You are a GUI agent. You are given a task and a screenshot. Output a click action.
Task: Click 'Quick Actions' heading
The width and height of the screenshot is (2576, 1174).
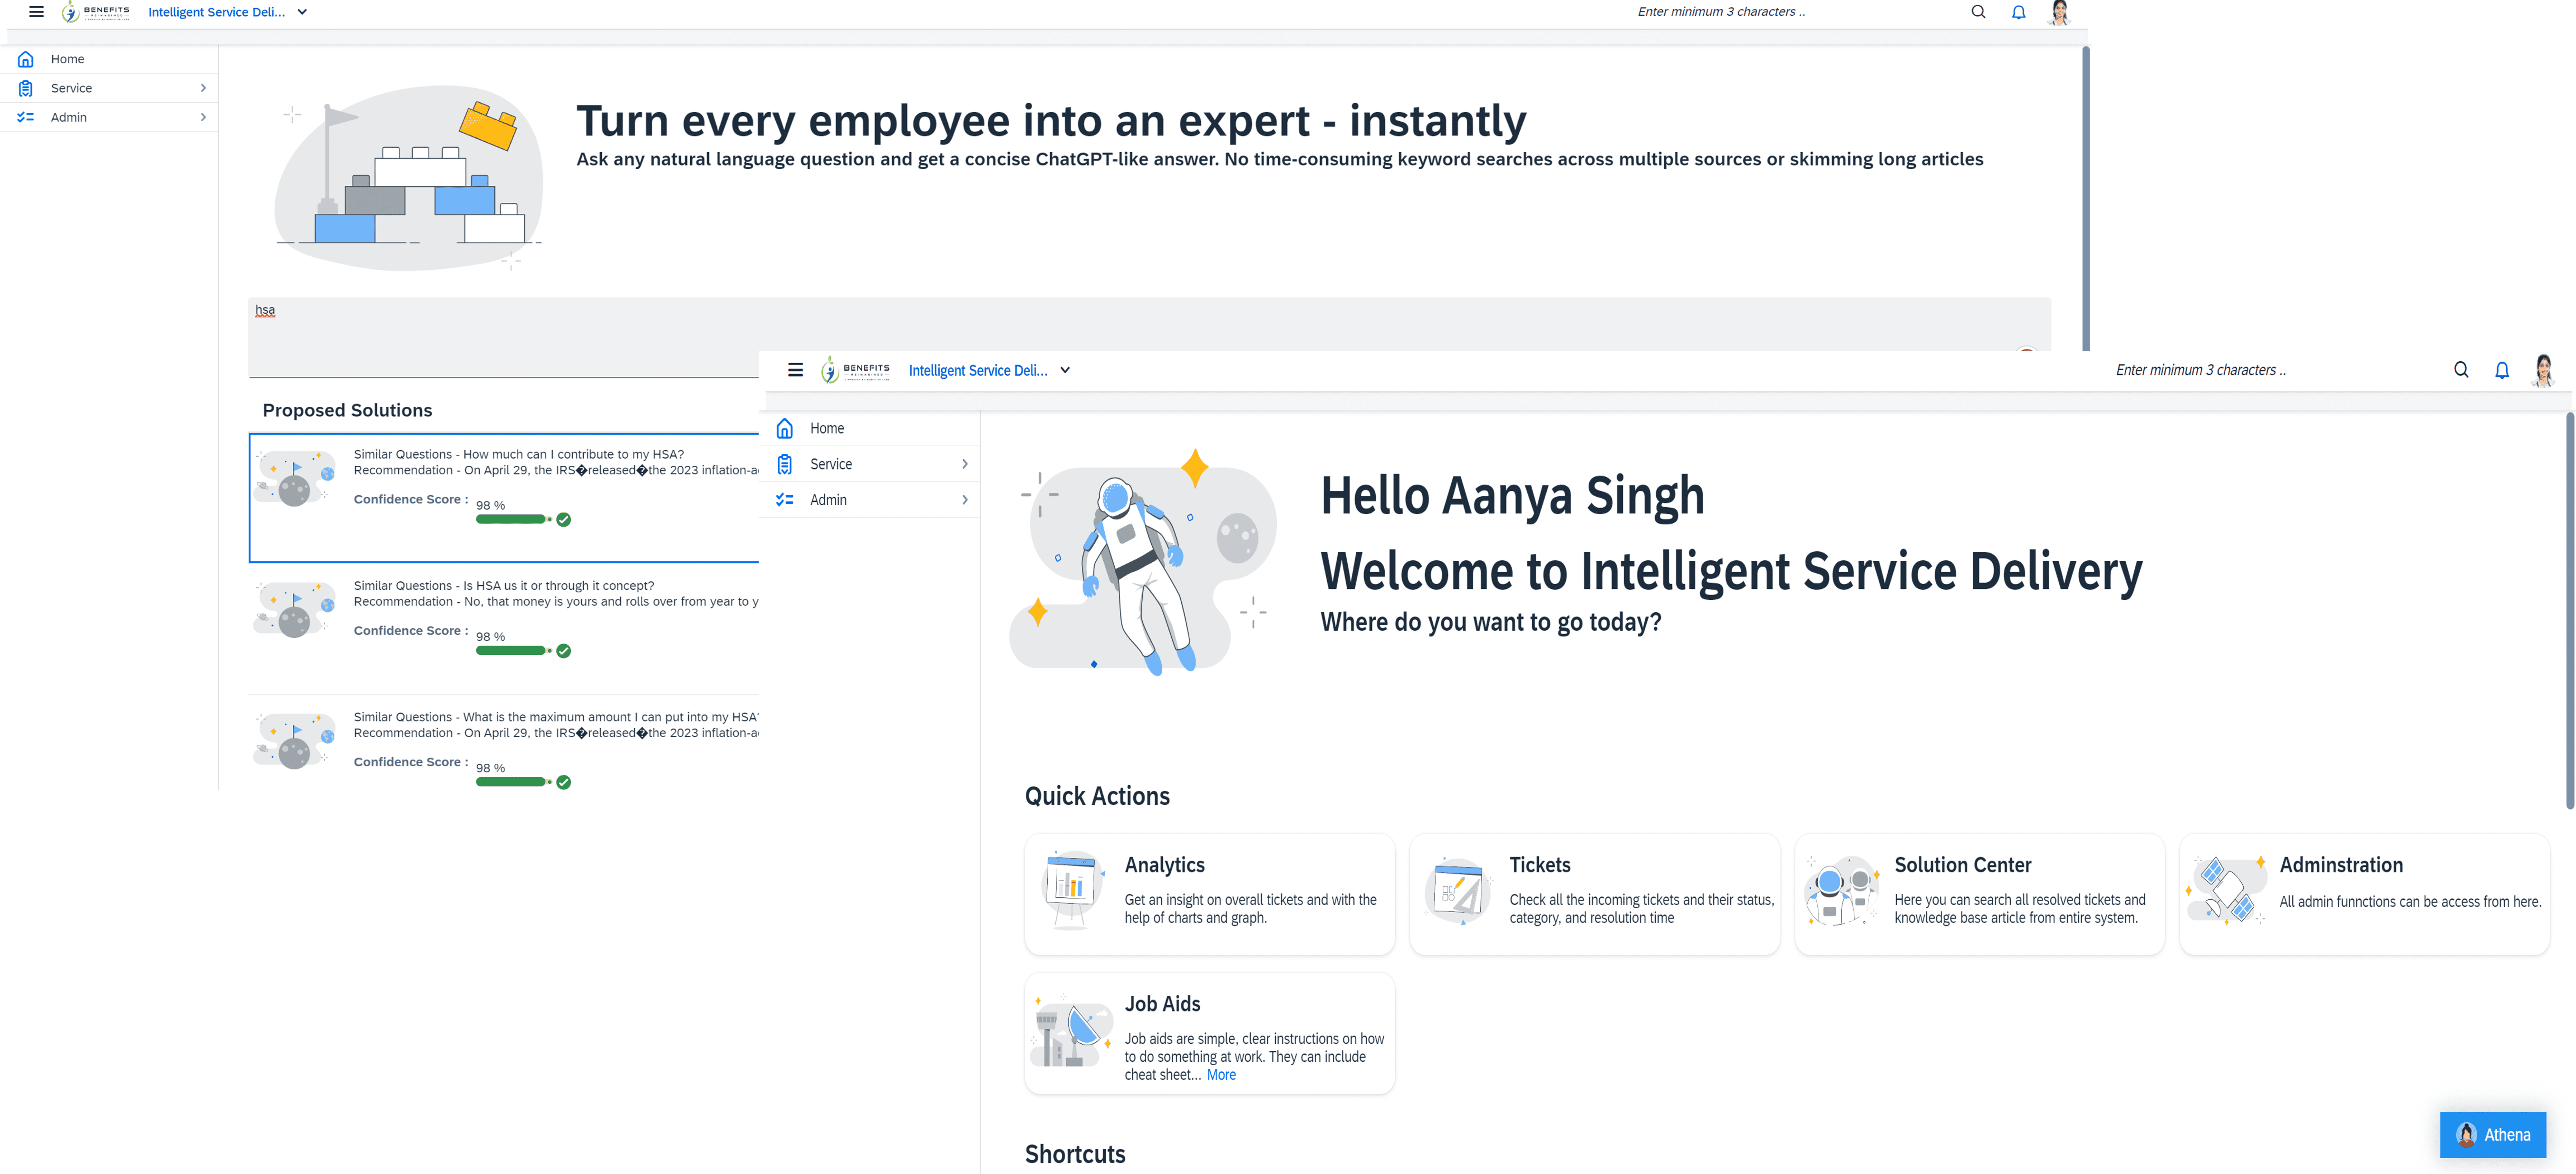pos(1097,796)
